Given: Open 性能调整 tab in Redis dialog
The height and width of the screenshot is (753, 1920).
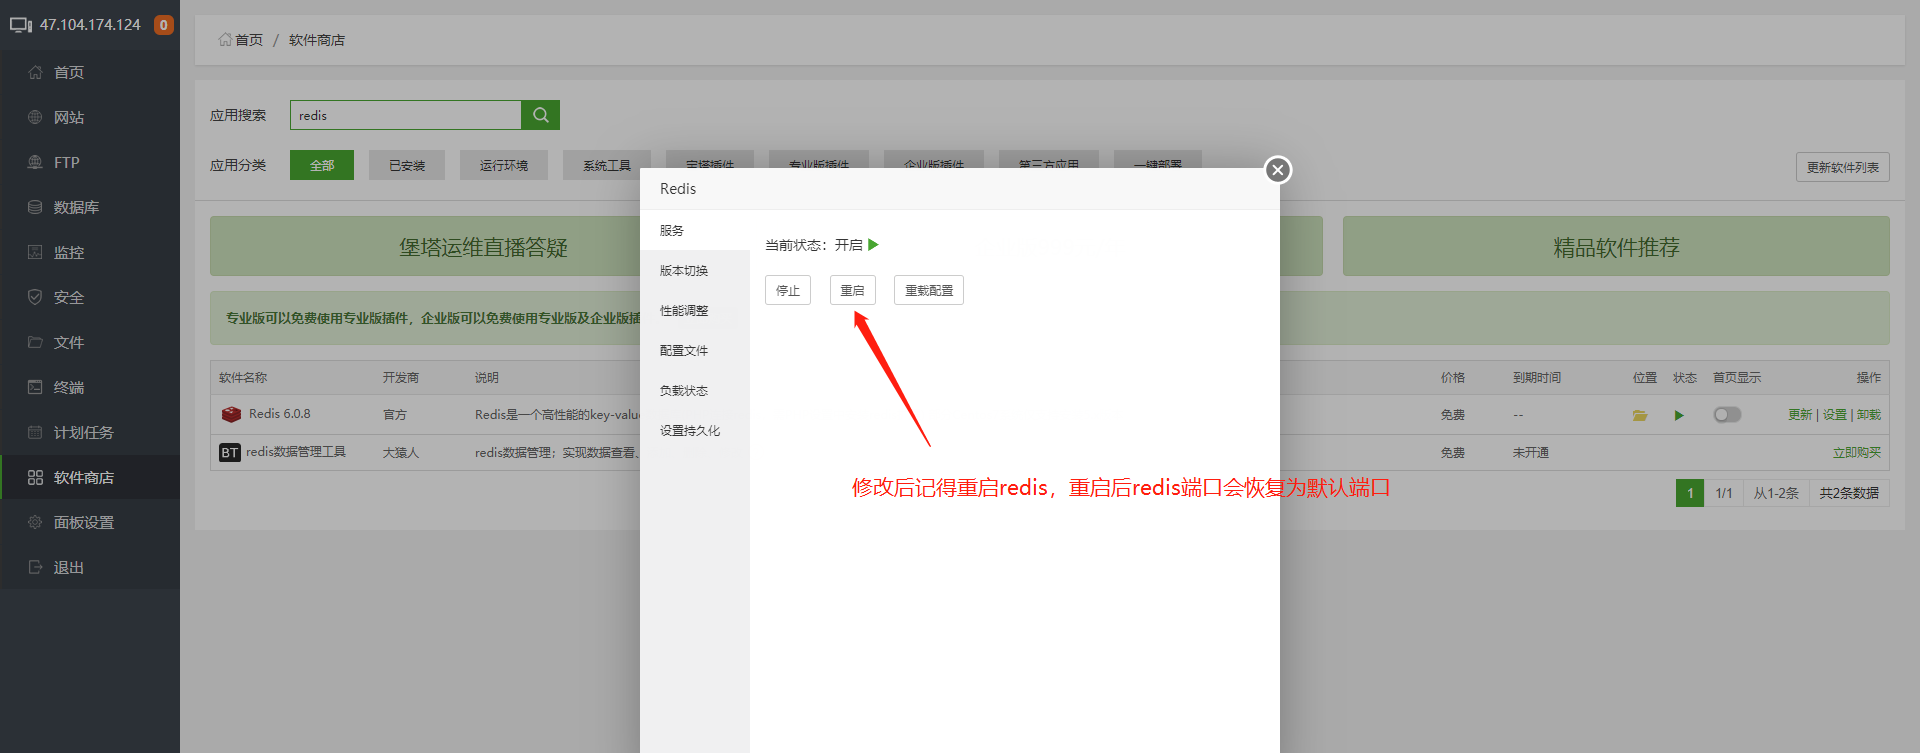Looking at the screenshot, I should click(x=684, y=311).
